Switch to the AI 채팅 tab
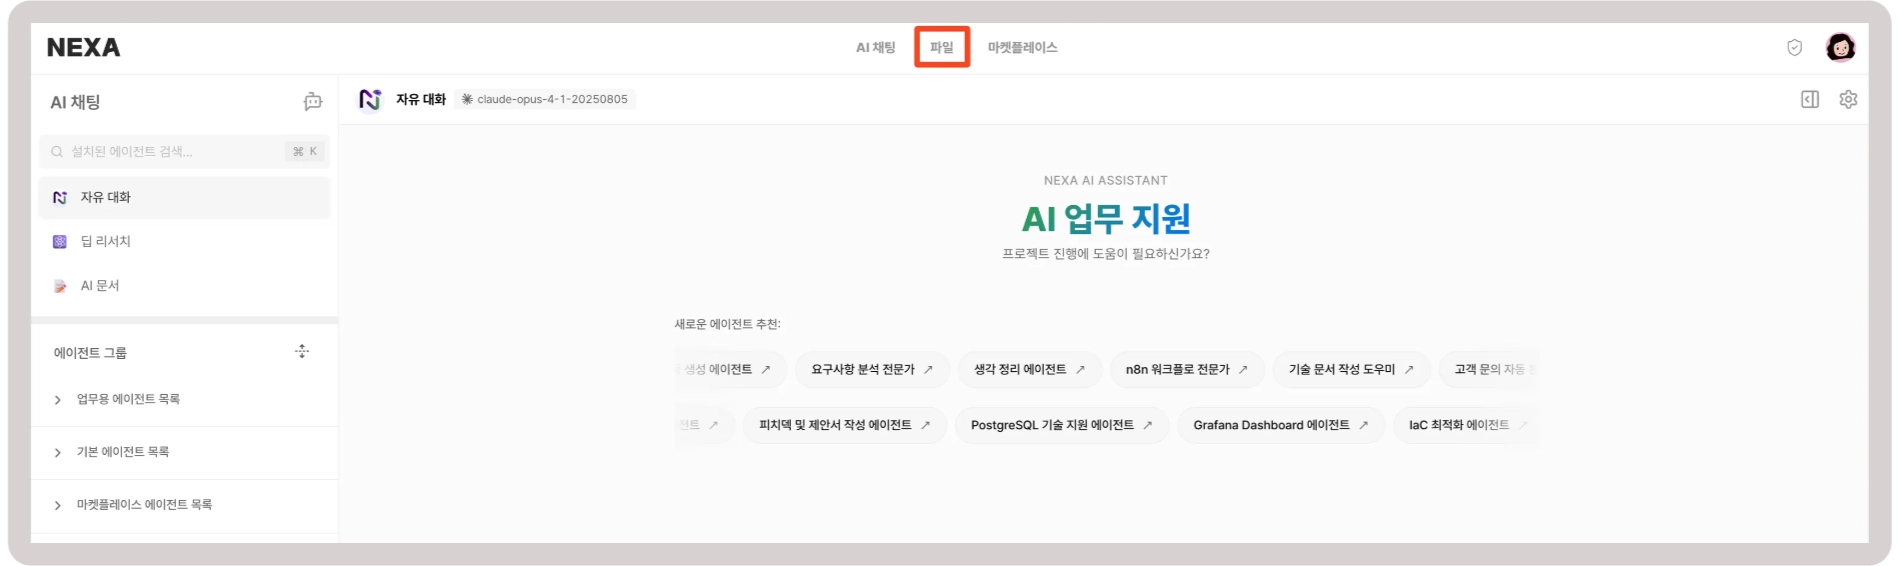This screenshot has height=566, width=1899. 875,47
